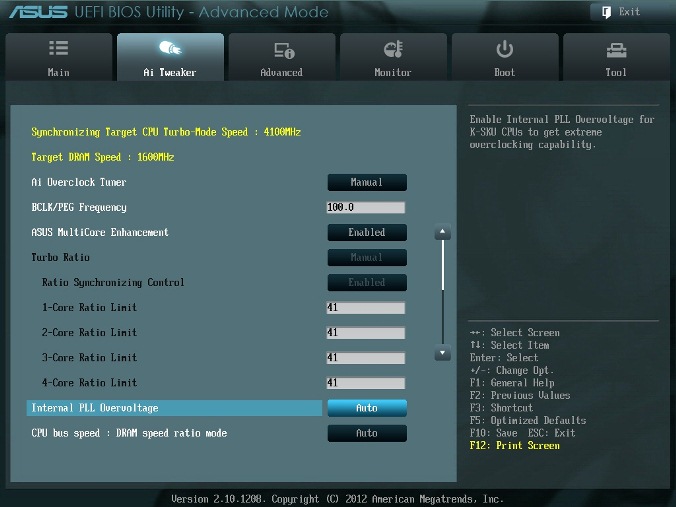Viewport: 676px width, 507px height.
Task: Click the Exit door icon
Action: [606, 12]
